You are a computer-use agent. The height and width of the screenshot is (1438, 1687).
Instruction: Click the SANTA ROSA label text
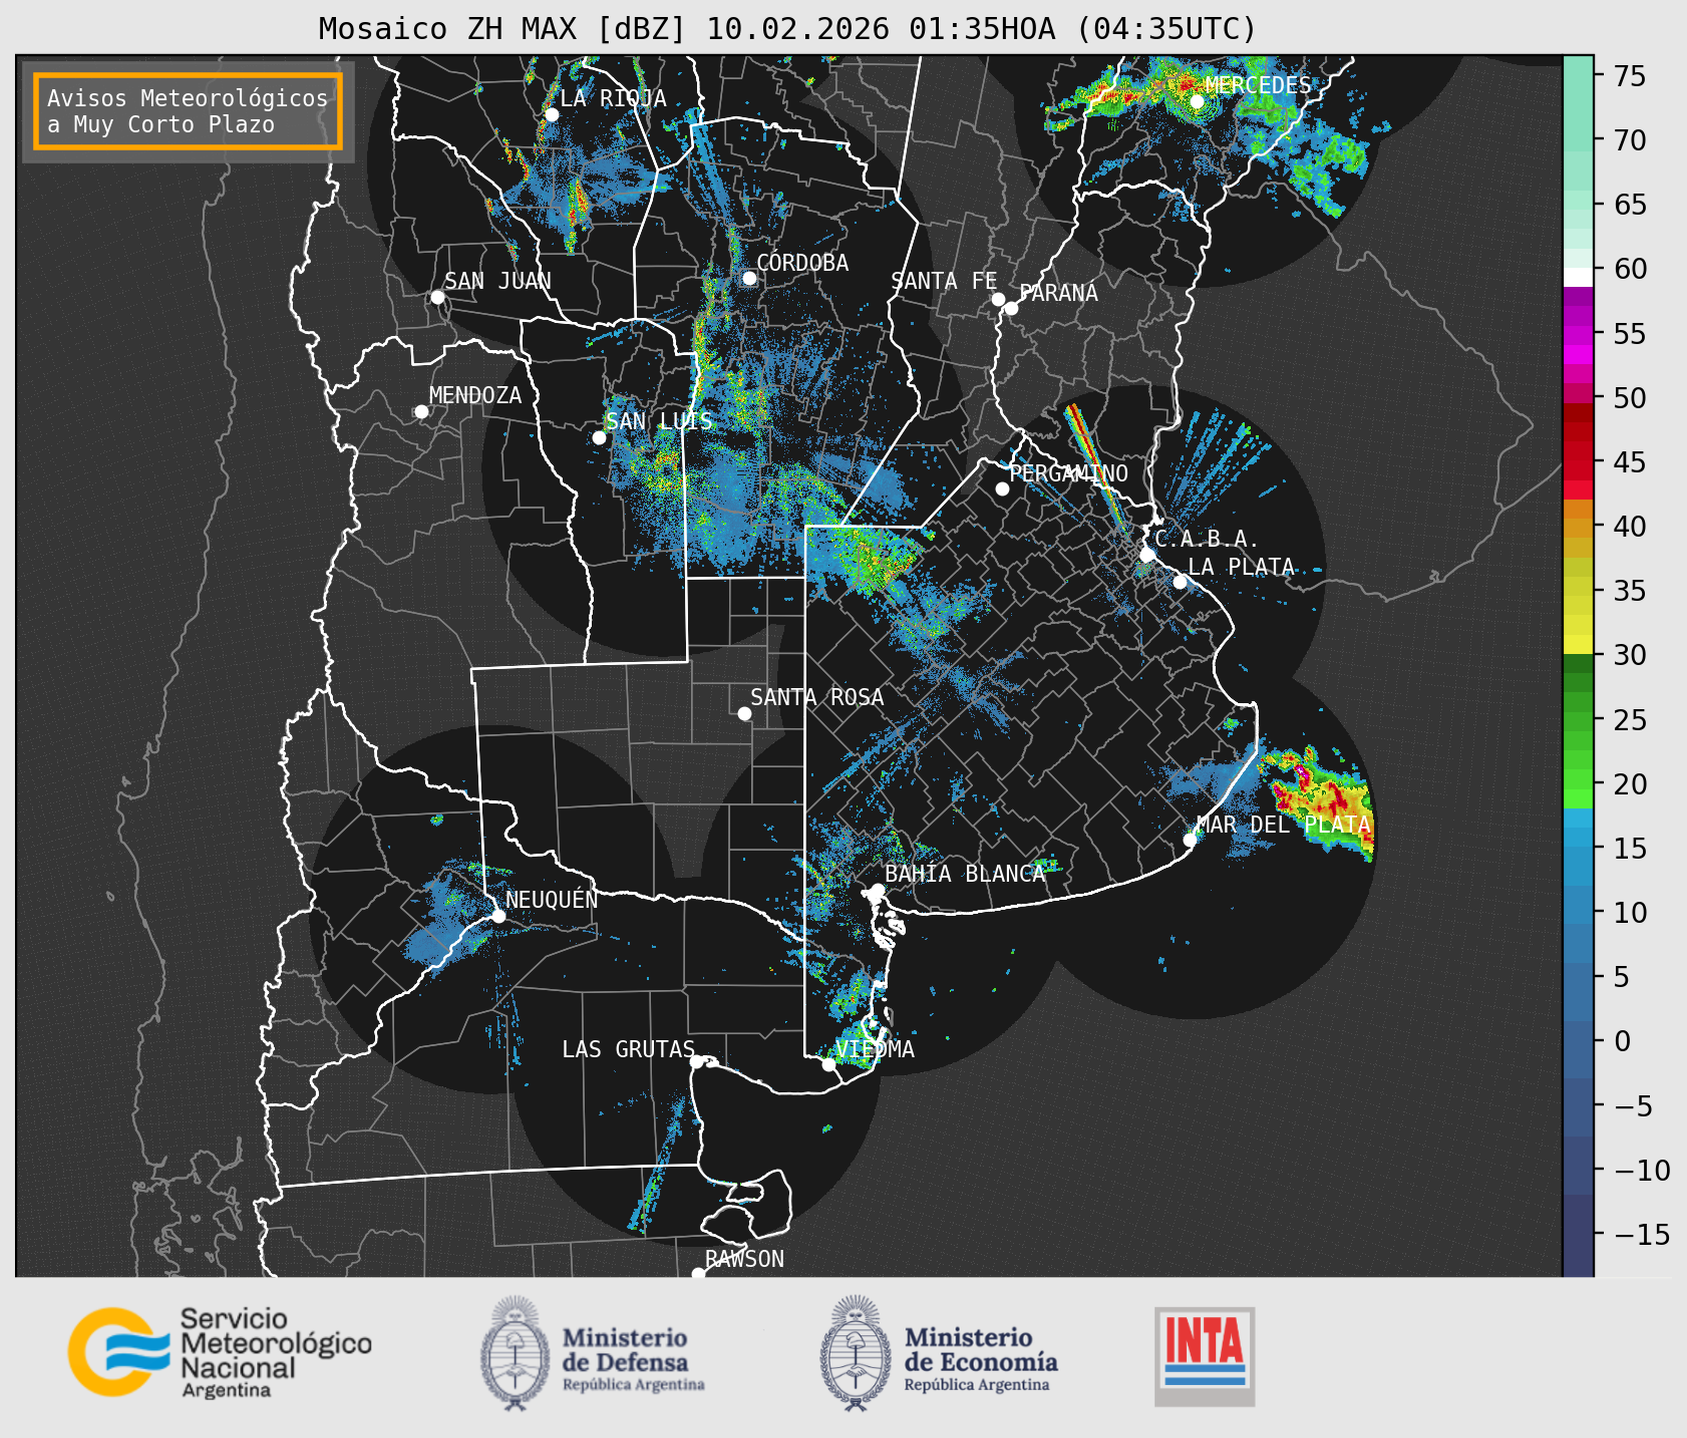point(817,697)
